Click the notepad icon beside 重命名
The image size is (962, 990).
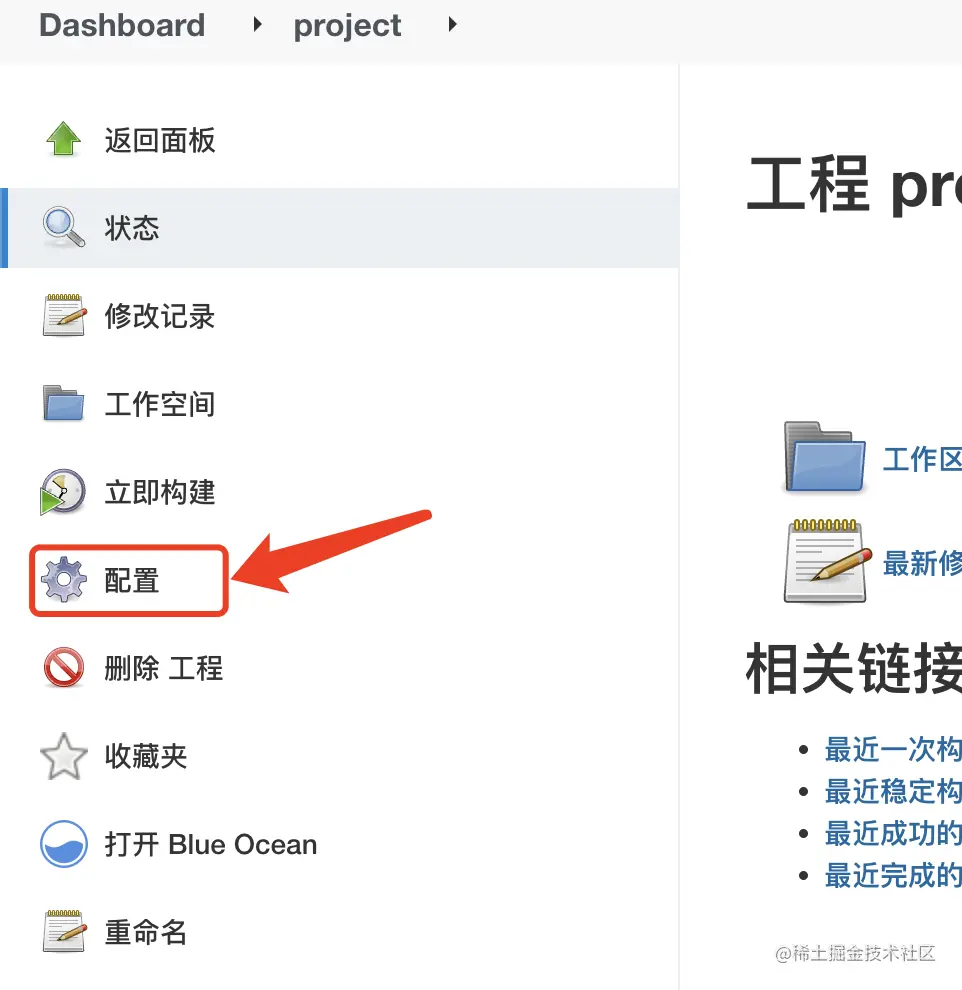[x=64, y=931]
